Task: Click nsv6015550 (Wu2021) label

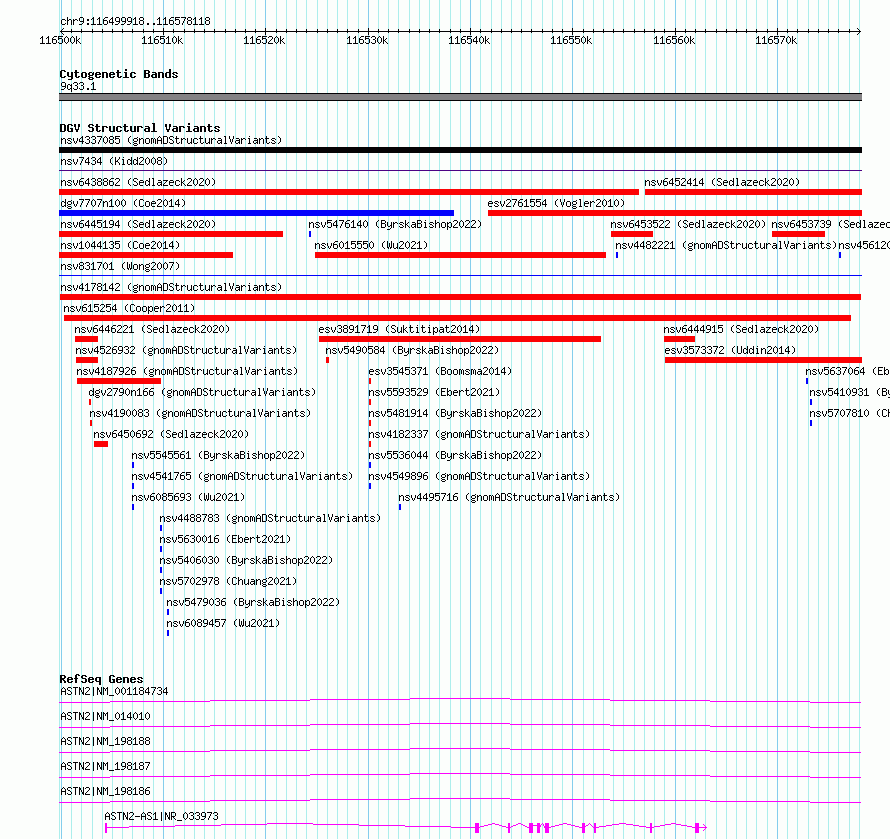Action: pos(371,245)
